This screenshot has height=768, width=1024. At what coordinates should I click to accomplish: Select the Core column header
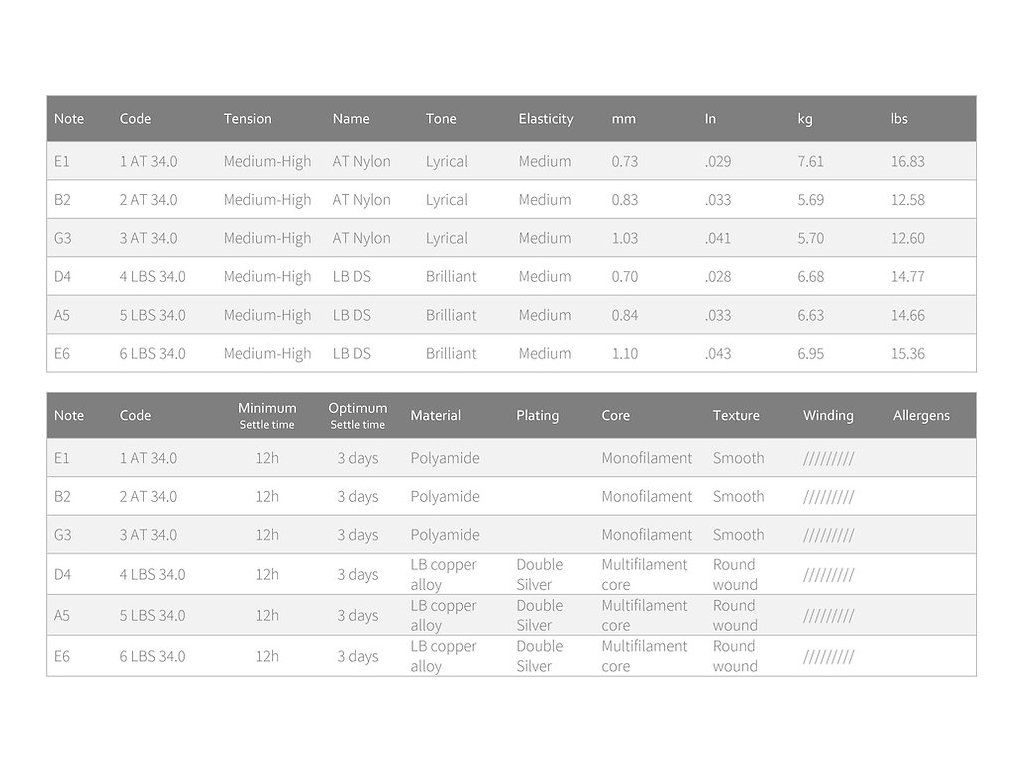tap(615, 416)
